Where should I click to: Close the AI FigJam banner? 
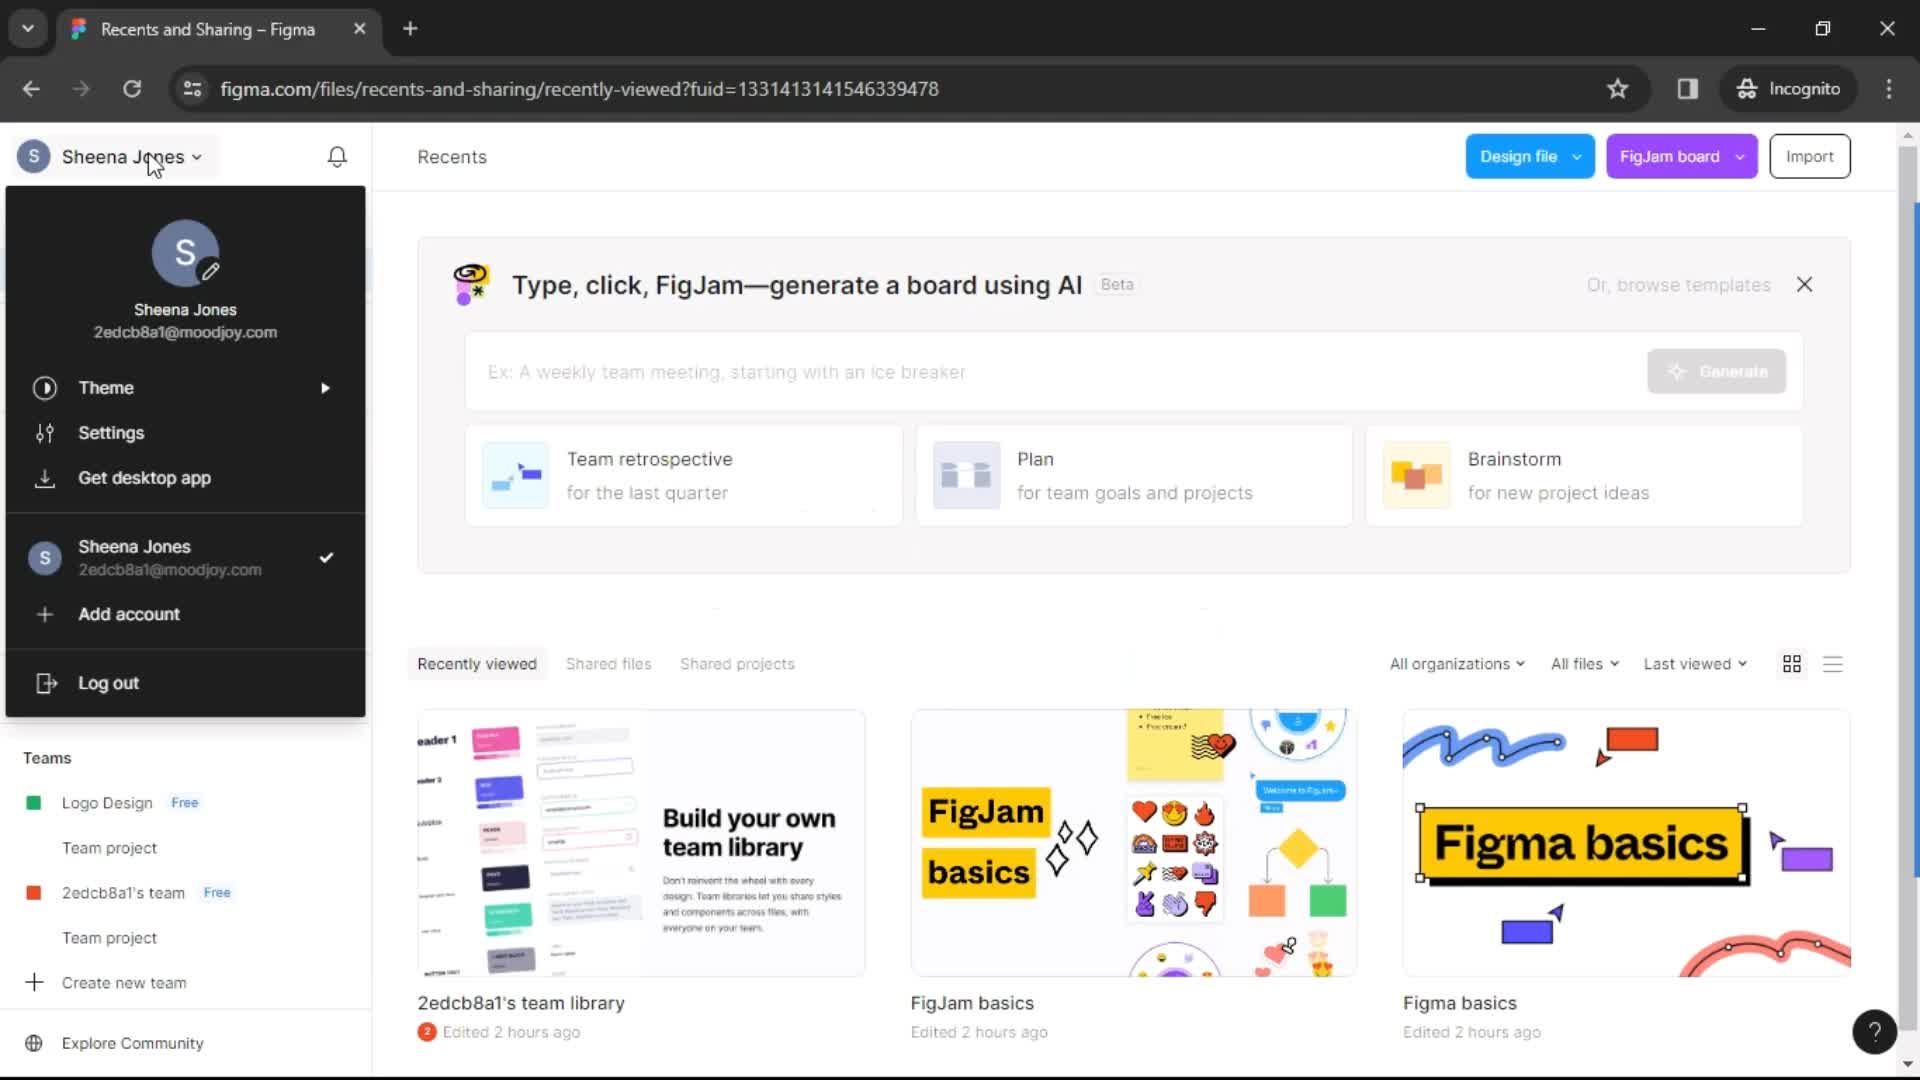[x=1804, y=284]
